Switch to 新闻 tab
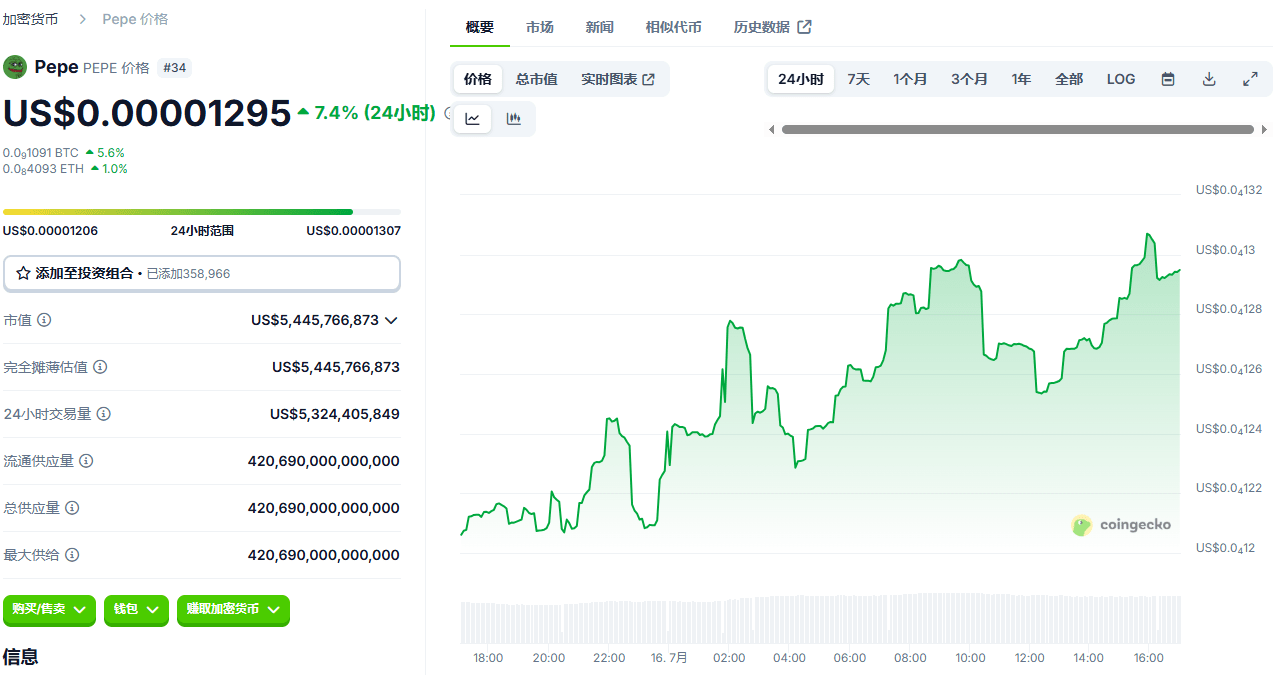1275x675 pixels. (600, 27)
